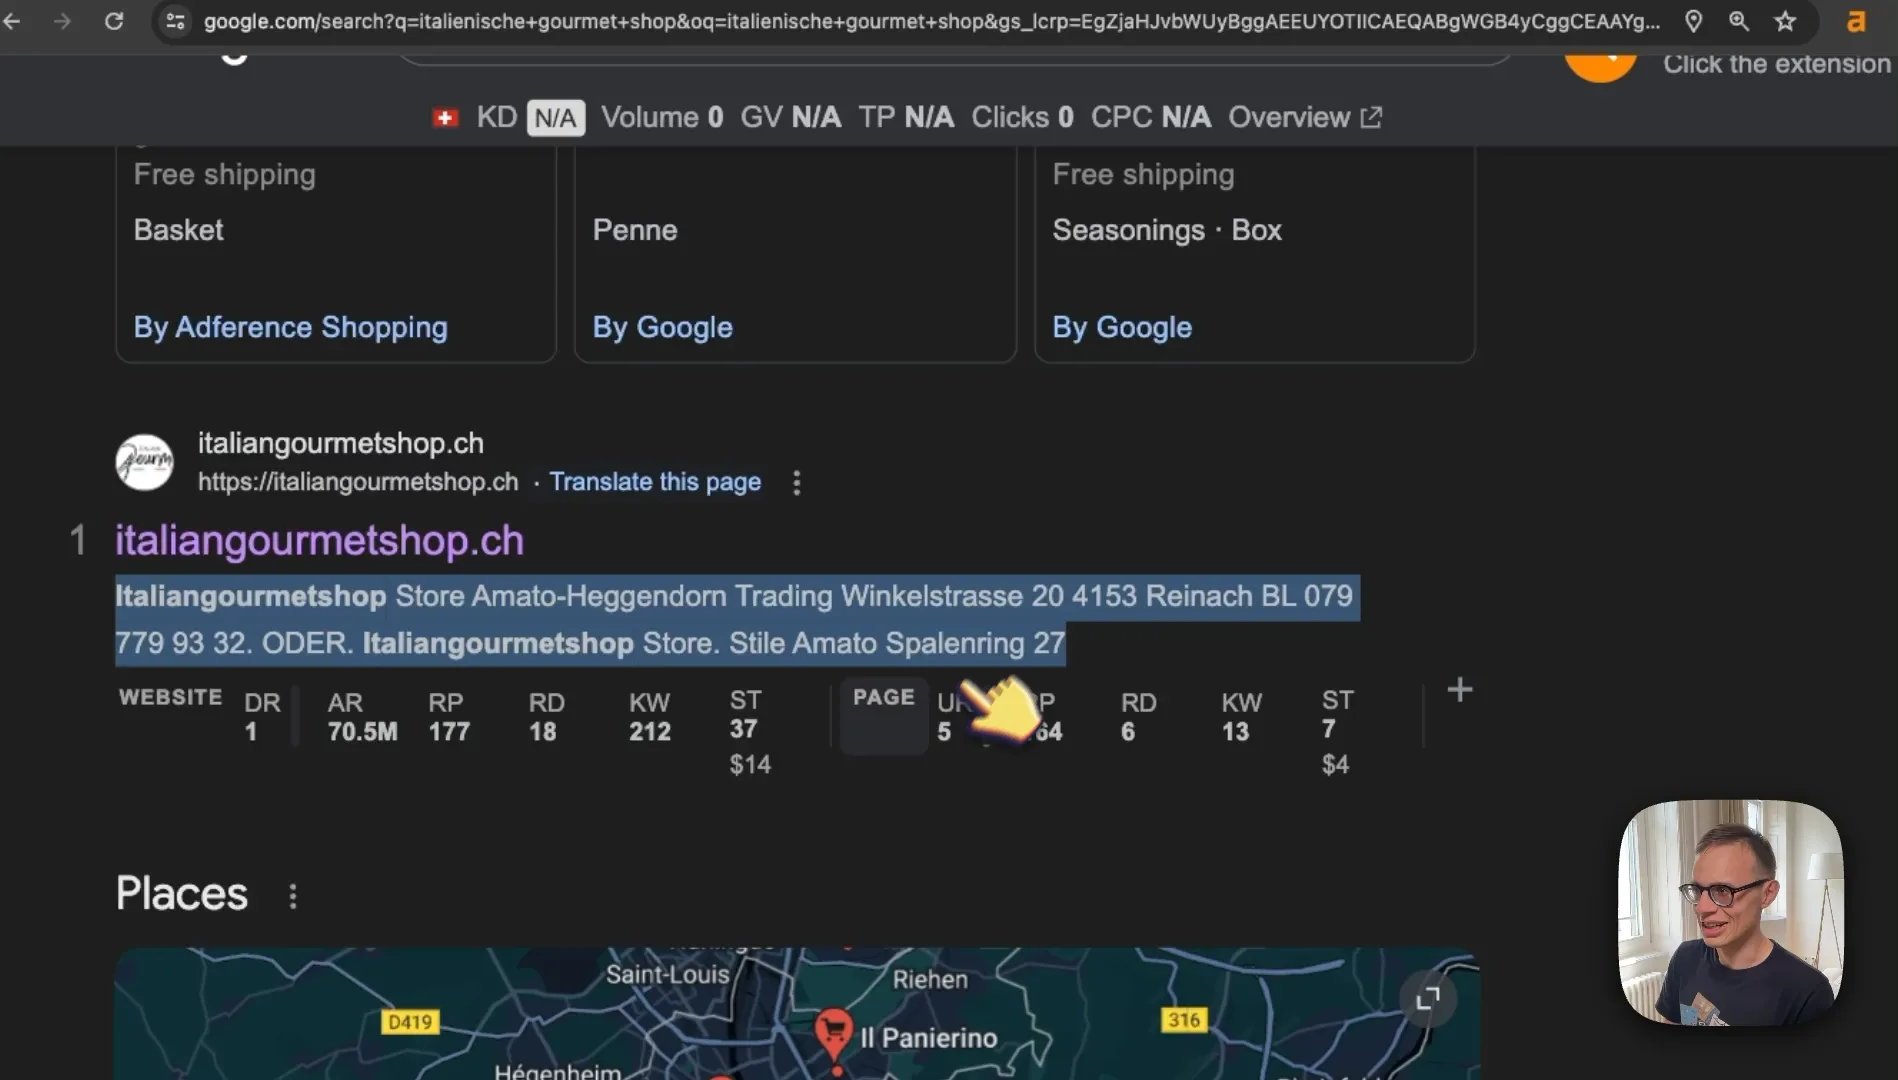Click By Google under Penne card
Viewport: 1898px width, 1080px height.
tap(662, 327)
